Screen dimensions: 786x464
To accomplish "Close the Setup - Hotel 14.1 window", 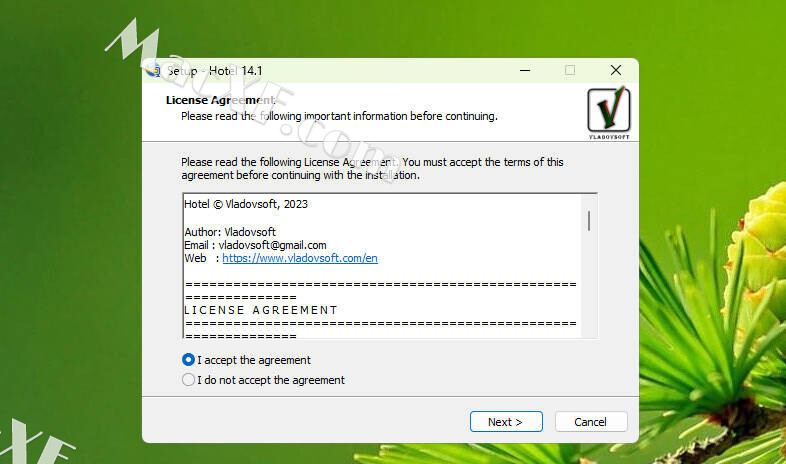I will pos(616,71).
